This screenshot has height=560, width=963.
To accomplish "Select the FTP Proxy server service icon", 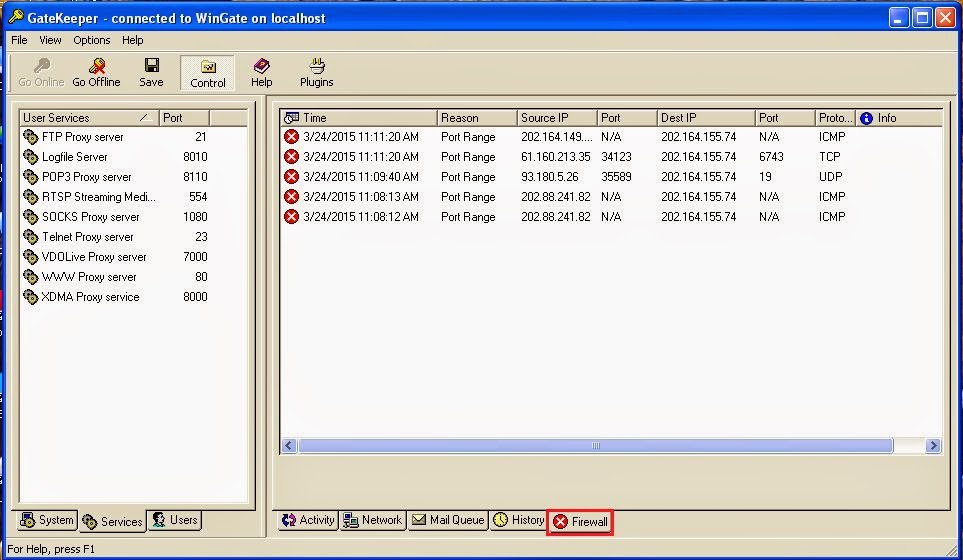I will click(x=31, y=136).
